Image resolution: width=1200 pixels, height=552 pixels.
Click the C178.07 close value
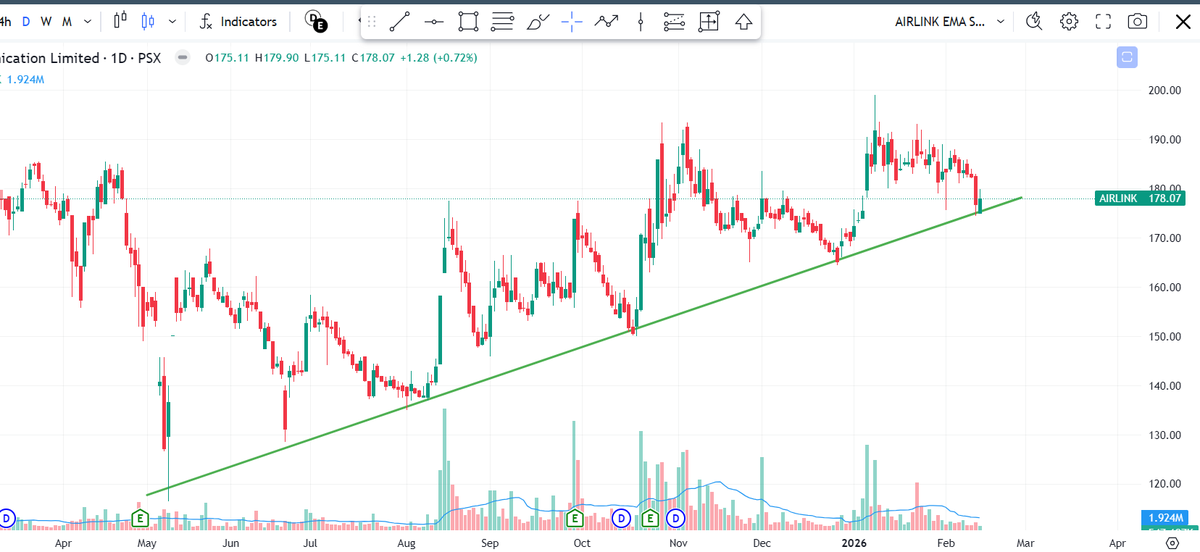point(375,58)
